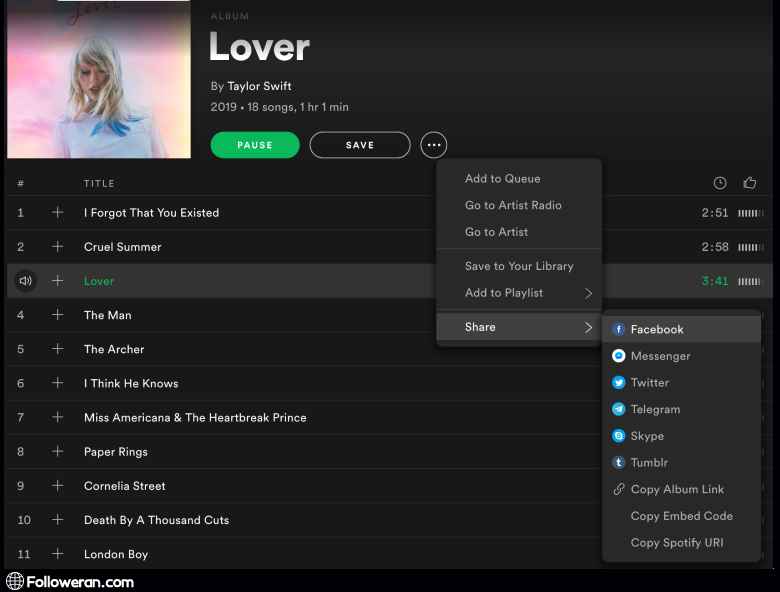Screen dimensions: 780x592
Task: Click the Twitter bird icon
Action: coord(619,383)
